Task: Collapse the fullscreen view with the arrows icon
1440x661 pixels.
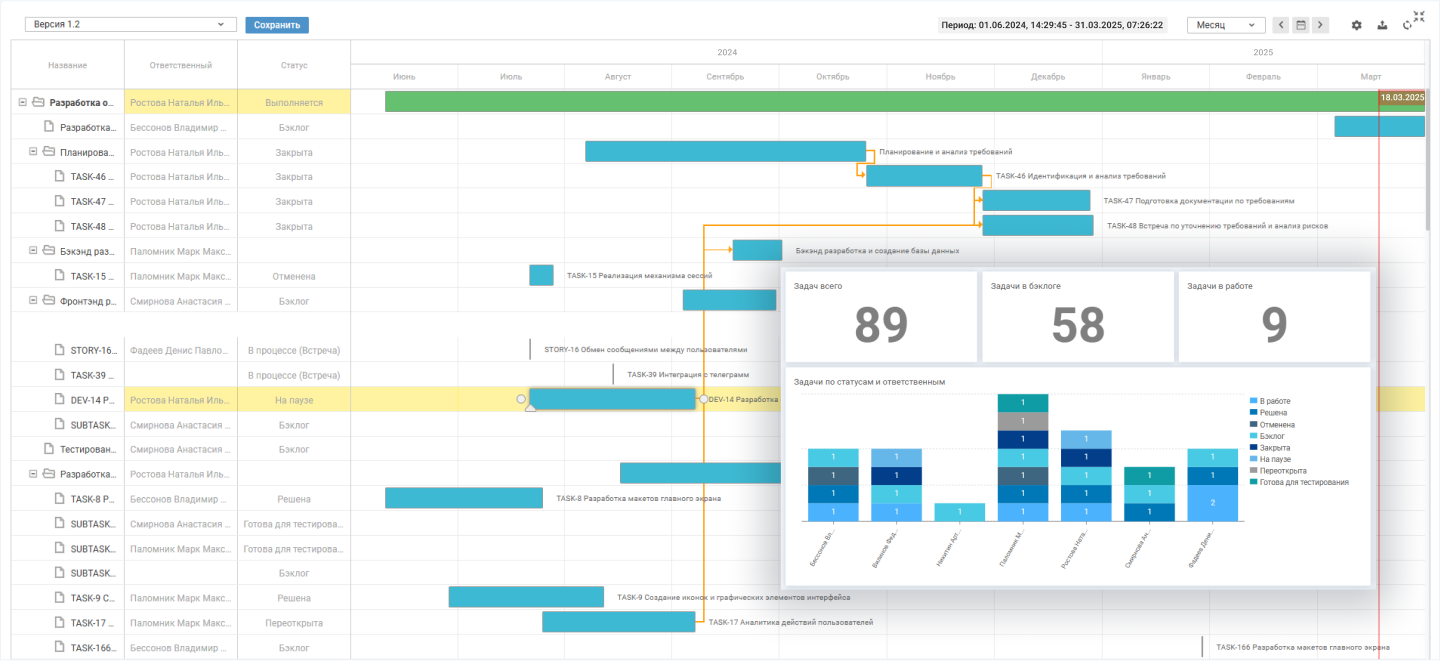Action: coord(1419,16)
